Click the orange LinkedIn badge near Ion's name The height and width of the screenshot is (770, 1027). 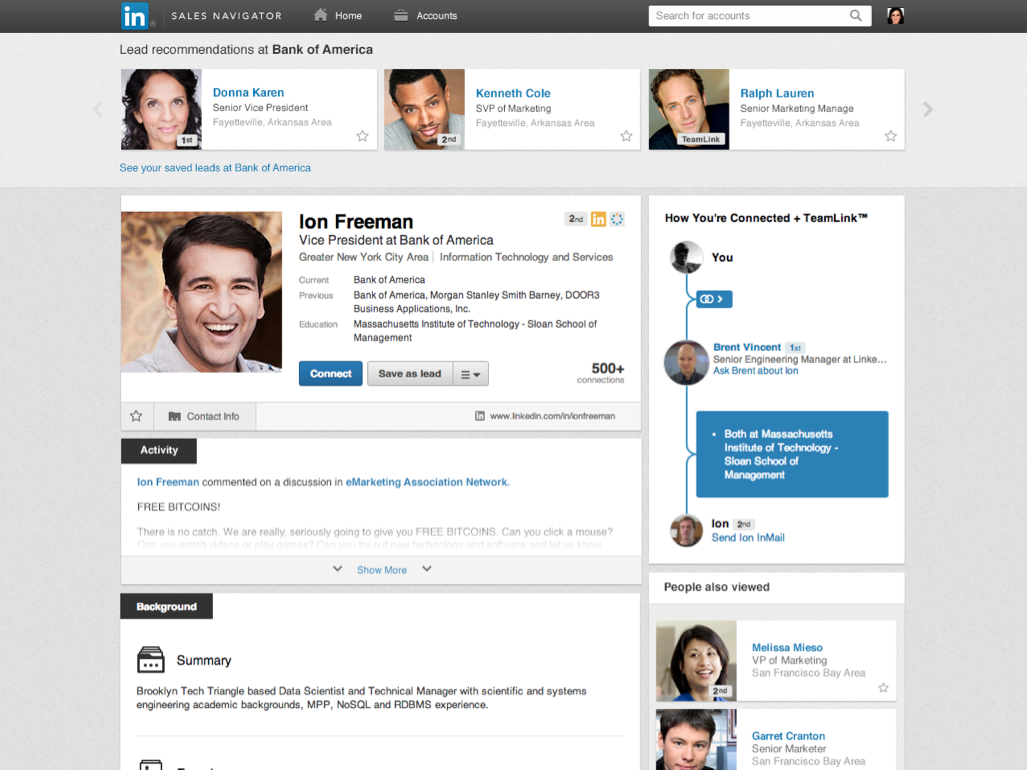(x=598, y=219)
